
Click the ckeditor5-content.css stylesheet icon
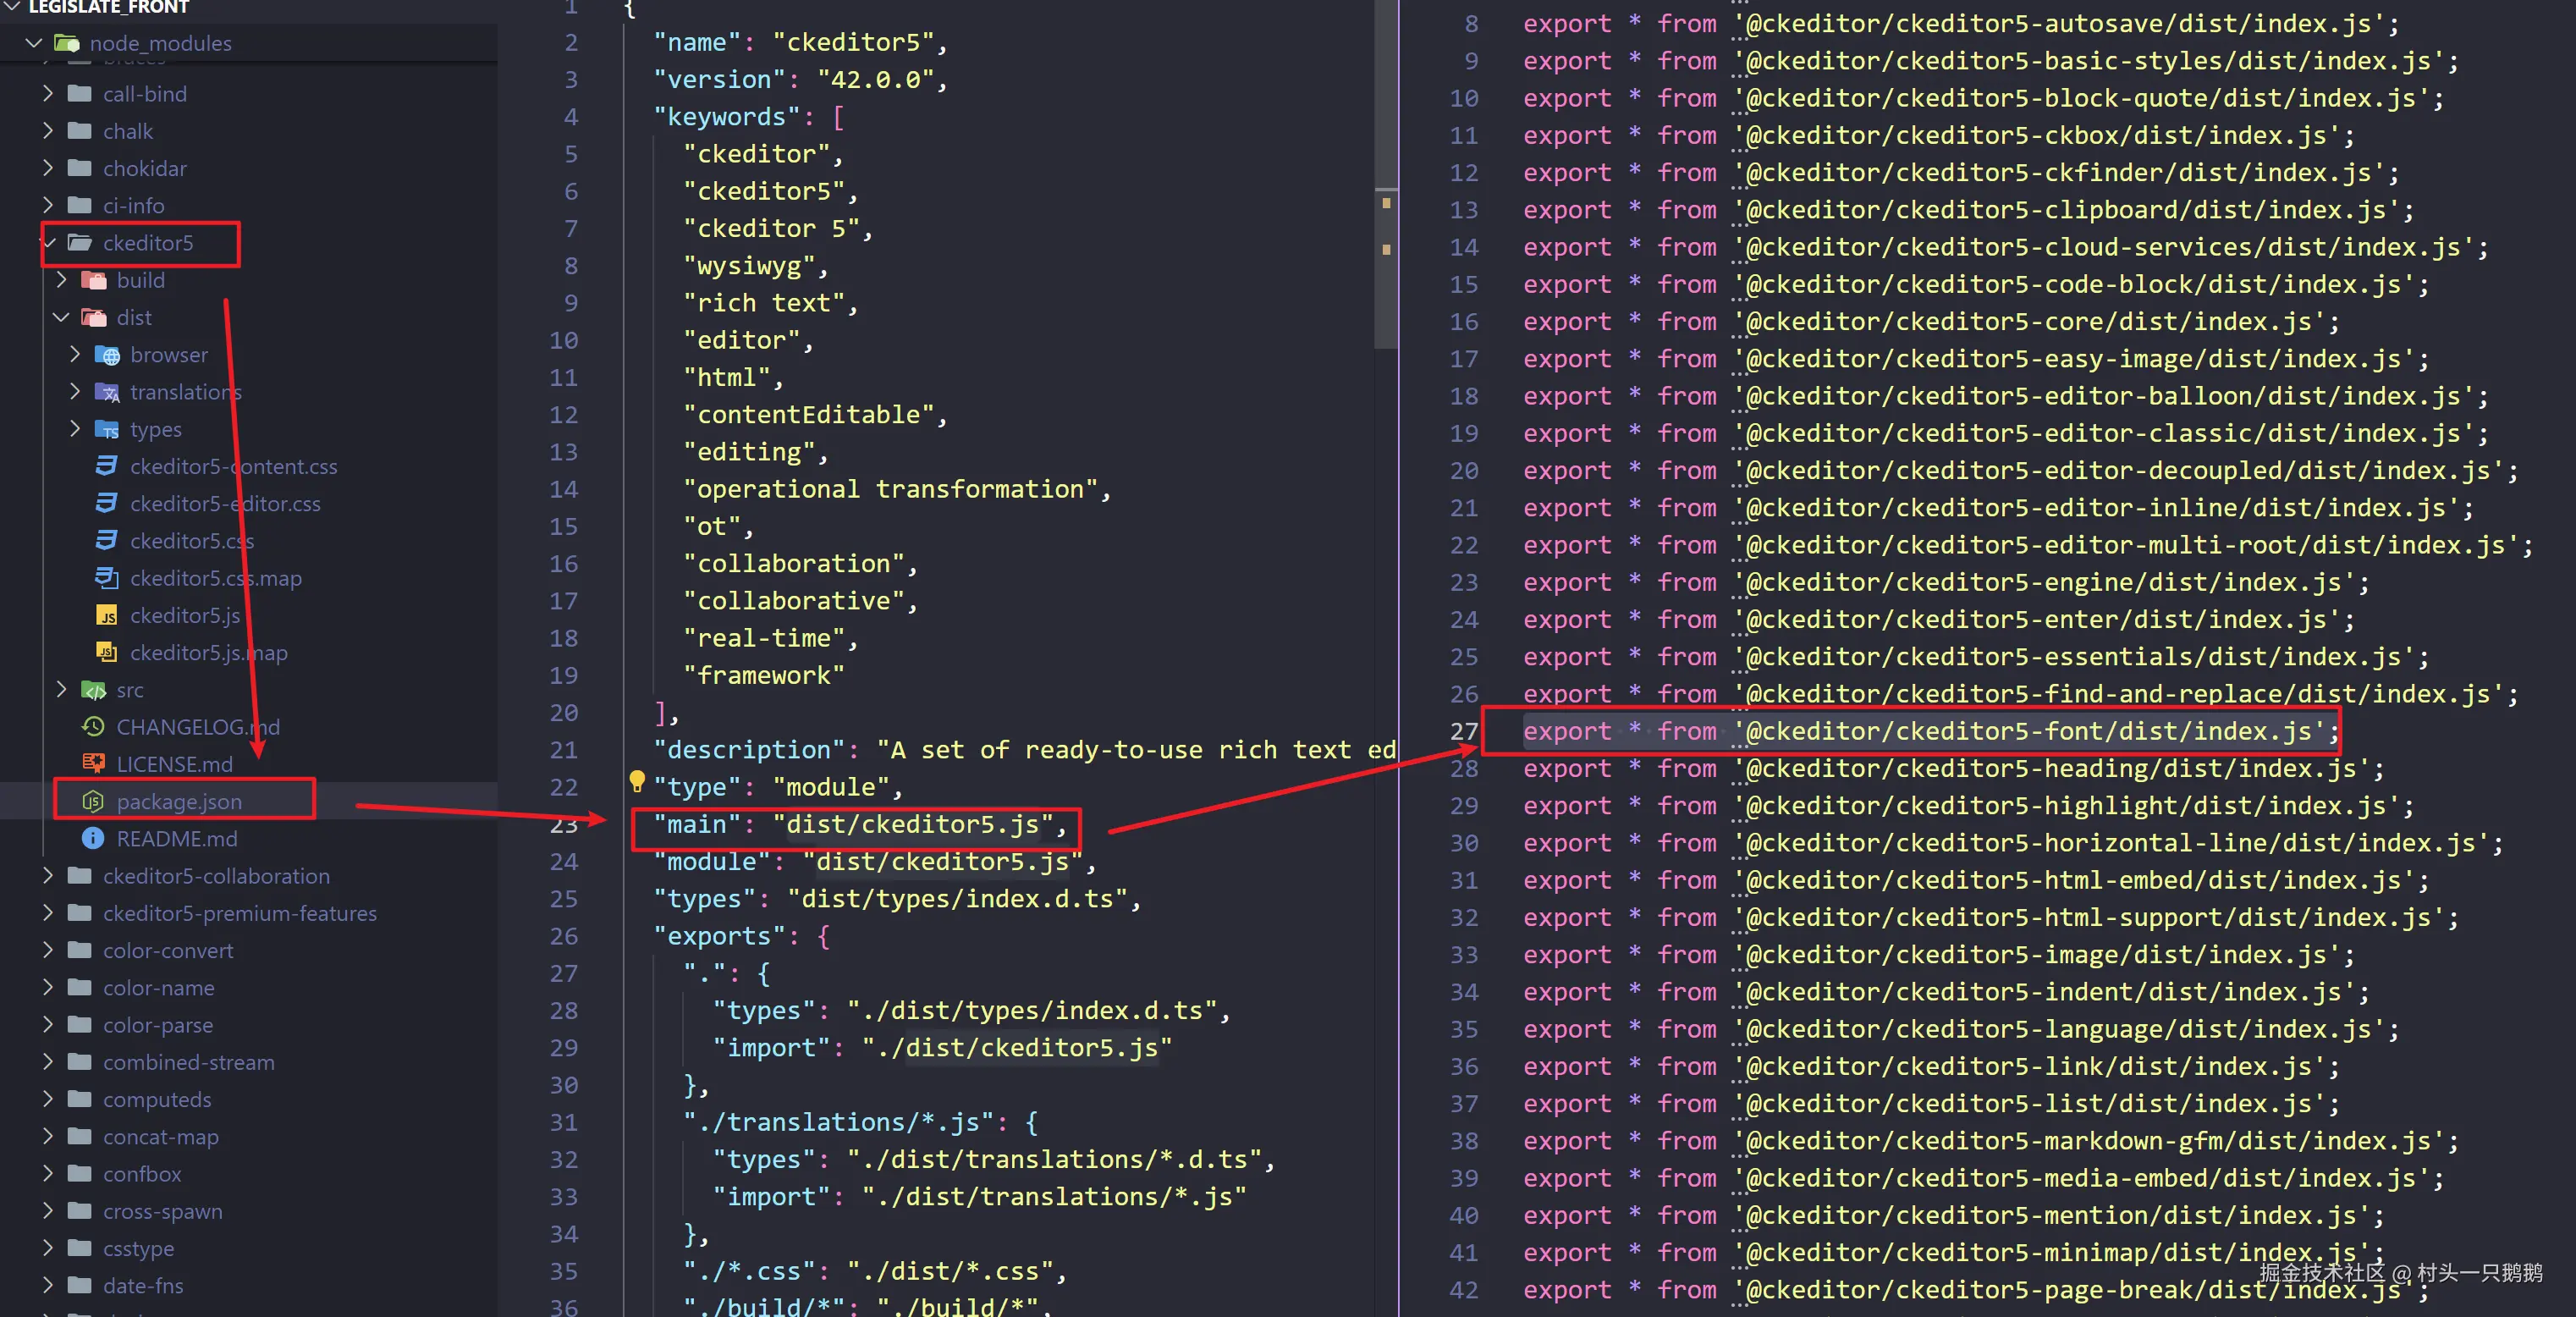[x=106, y=466]
